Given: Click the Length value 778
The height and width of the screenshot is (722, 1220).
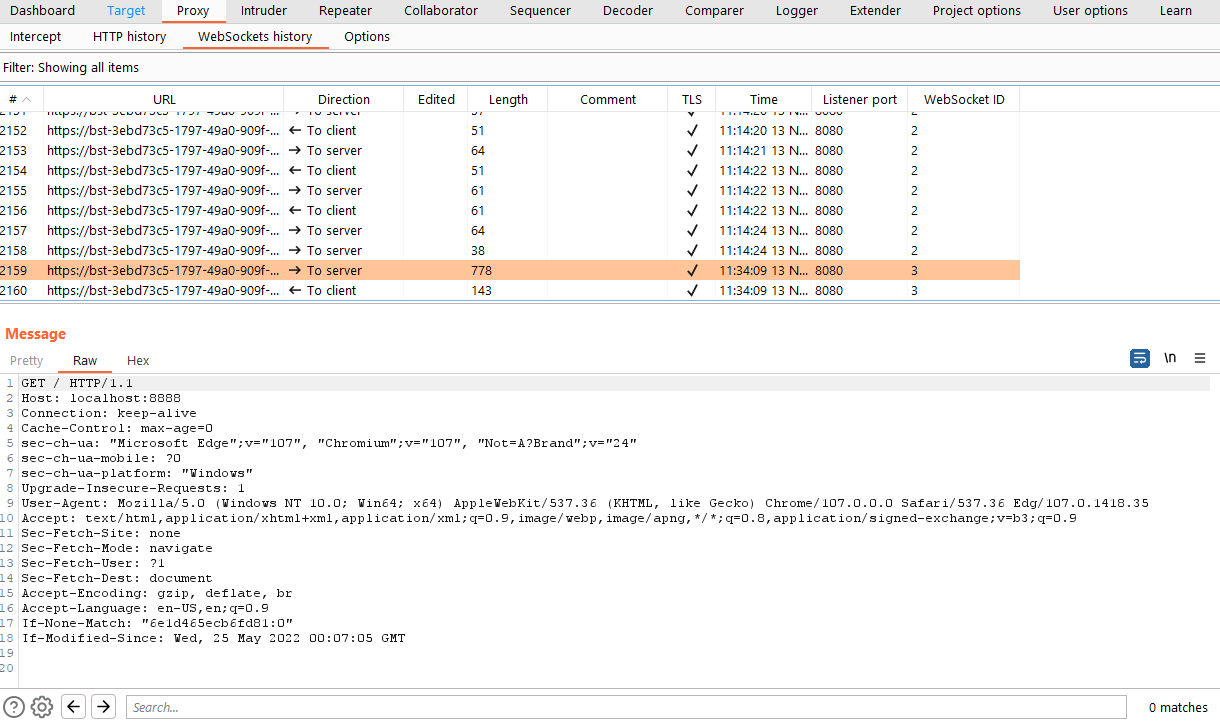Looking at the screenshot, I should (482, 270).
